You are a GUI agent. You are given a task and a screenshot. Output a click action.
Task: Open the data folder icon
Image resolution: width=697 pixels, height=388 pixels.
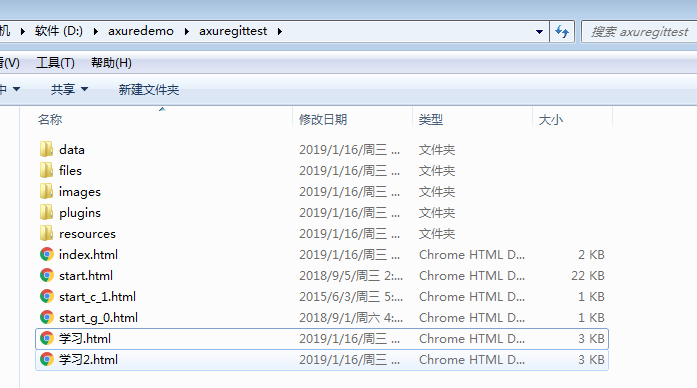click(46, 149)
